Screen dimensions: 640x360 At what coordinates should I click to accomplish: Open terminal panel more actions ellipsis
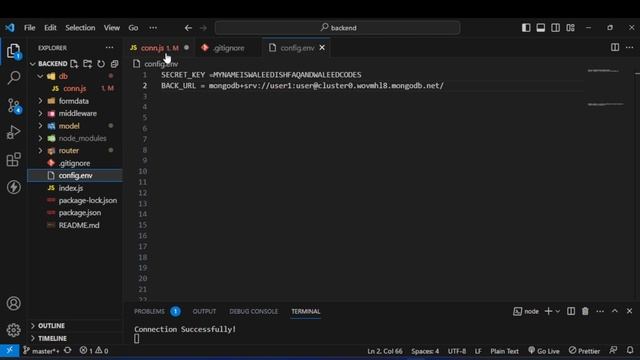click(600, 311)
